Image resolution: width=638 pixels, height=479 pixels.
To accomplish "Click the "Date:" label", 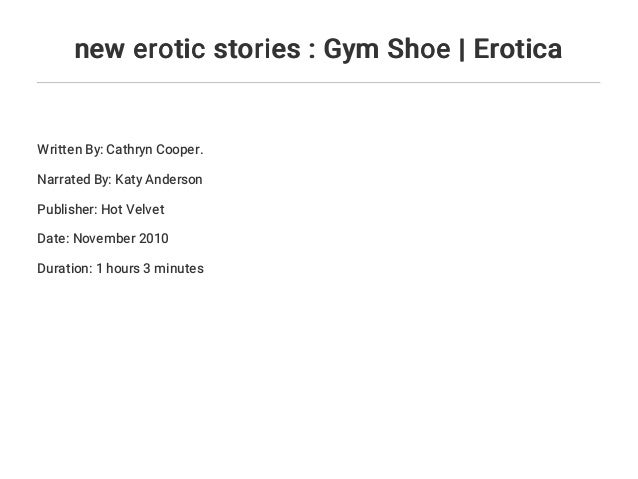I will pos(52,240).
